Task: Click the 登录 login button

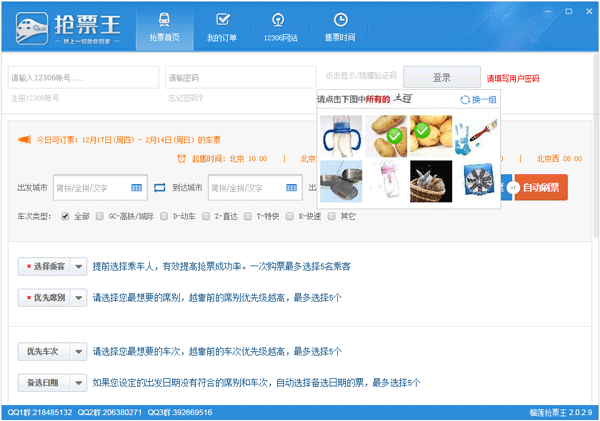Action: (x=442, y=77)
